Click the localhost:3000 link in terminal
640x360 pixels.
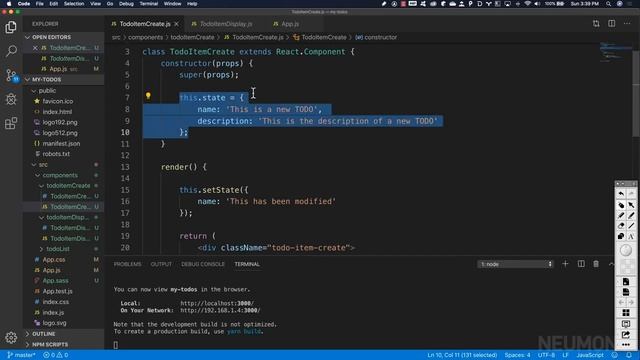tap(217, 303)
